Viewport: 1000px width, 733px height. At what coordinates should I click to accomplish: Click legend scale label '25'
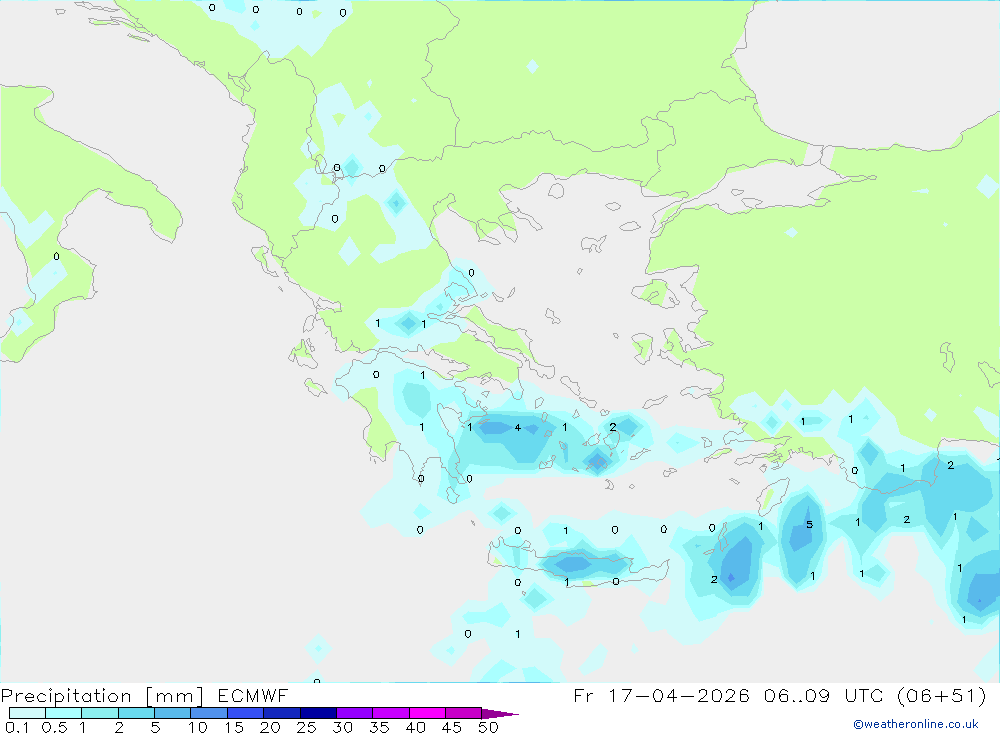tap(307, 727)
